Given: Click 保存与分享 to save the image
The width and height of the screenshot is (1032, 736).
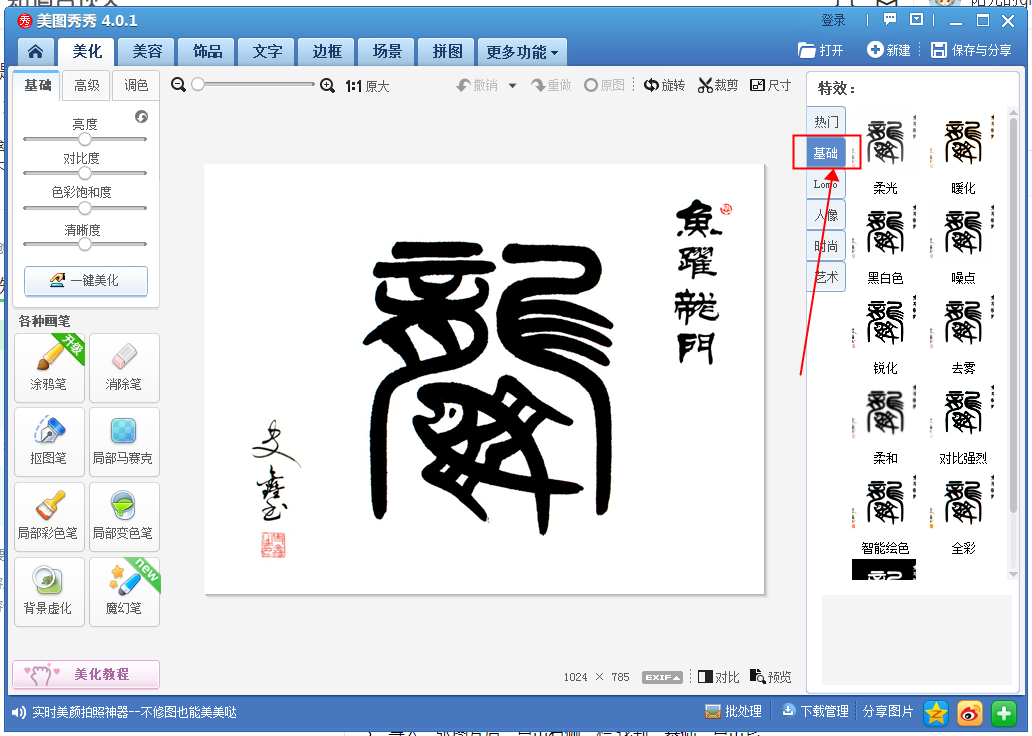Looking at the screenshot, I should [971, 51].
